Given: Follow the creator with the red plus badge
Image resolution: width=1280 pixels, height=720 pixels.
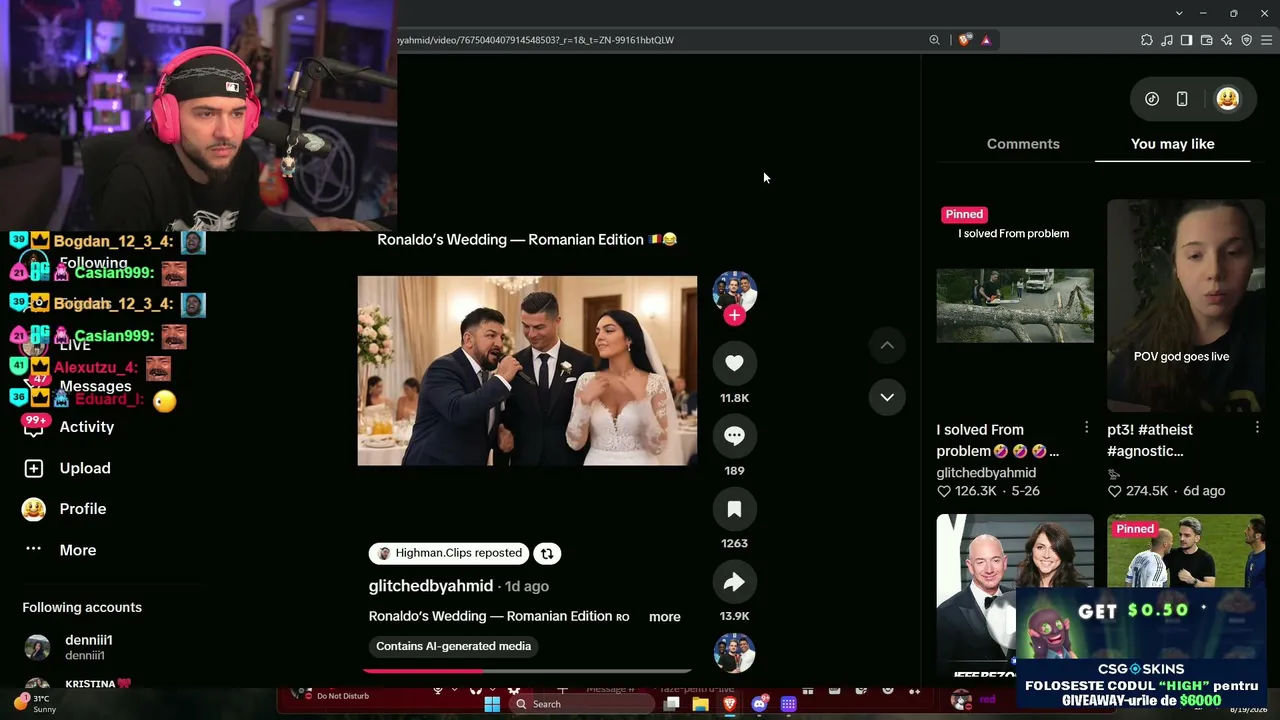Looking at the screenshot, I should click(x=734, y=315).
